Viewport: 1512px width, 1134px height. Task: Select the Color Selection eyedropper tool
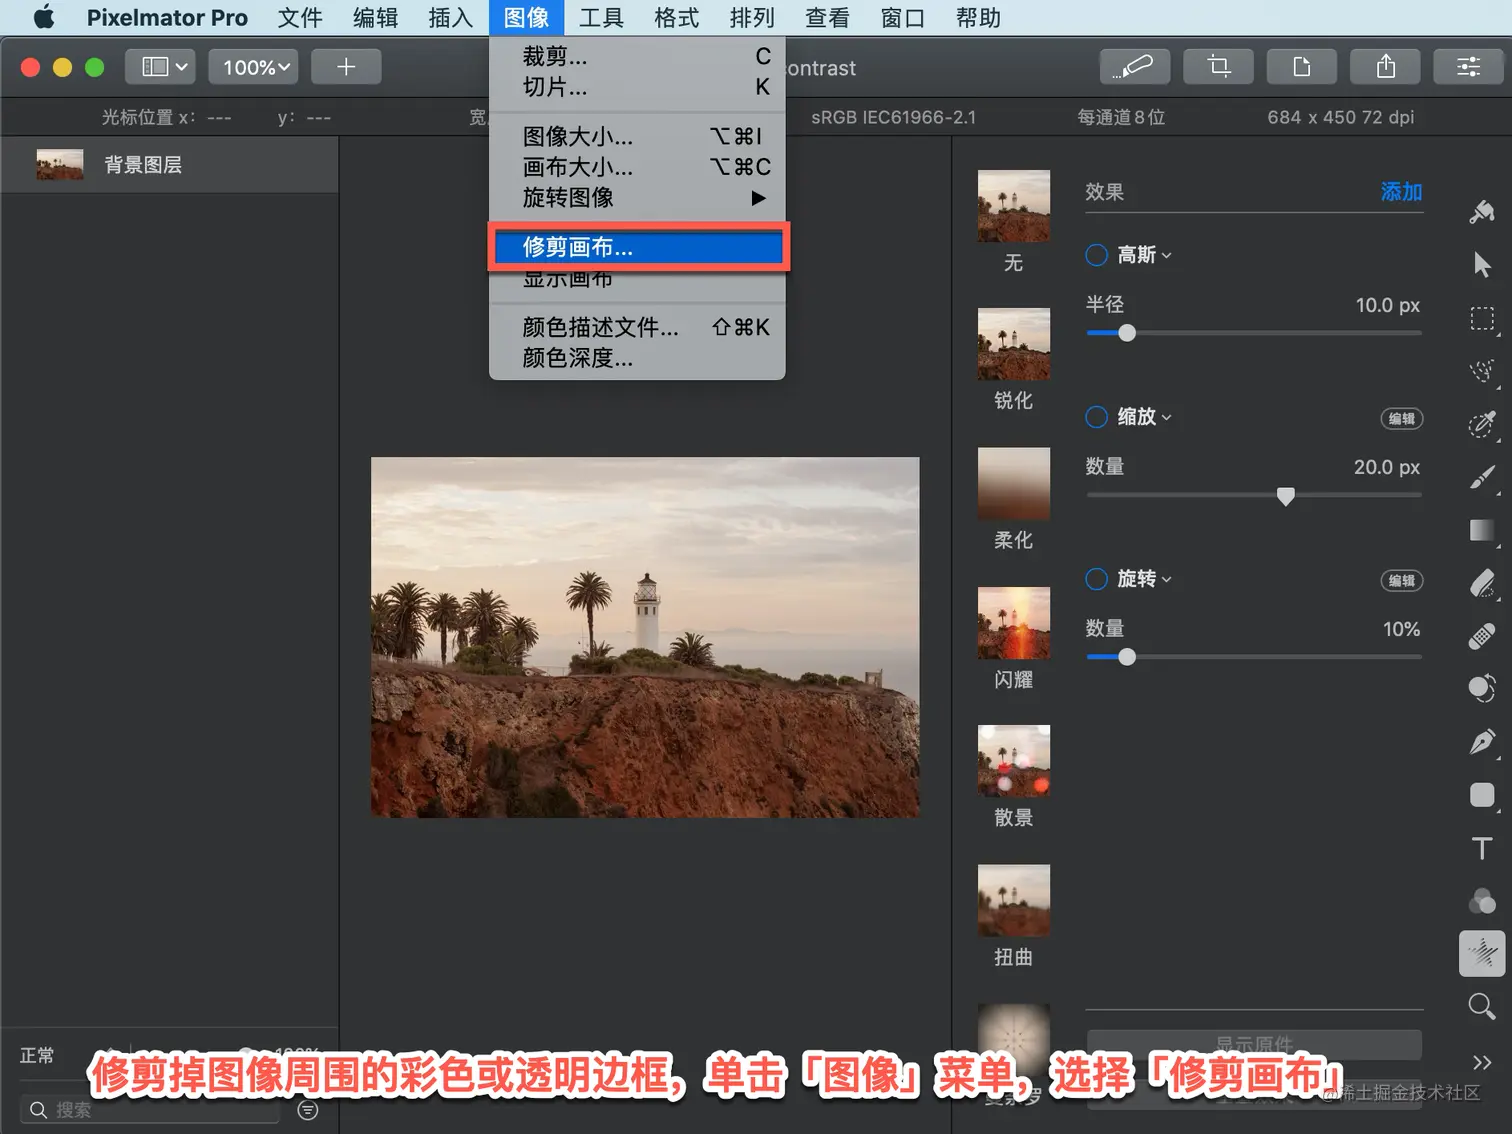point(1482,424)
